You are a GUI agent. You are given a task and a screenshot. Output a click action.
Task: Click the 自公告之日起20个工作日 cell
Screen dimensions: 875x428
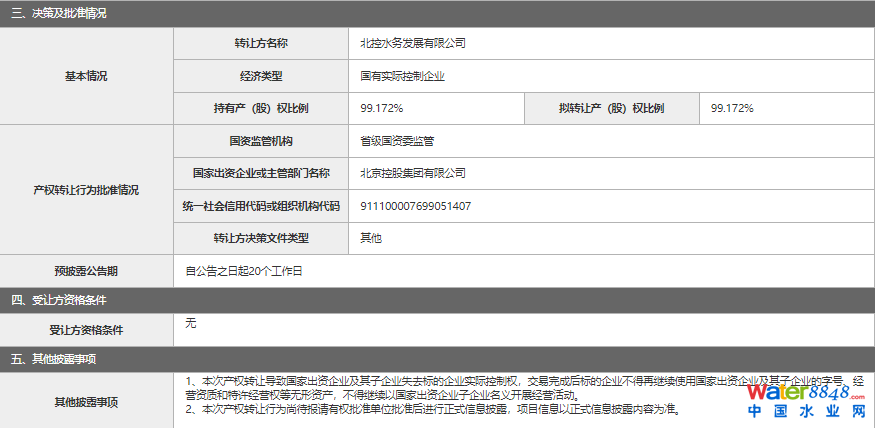[x=243, y=271]
